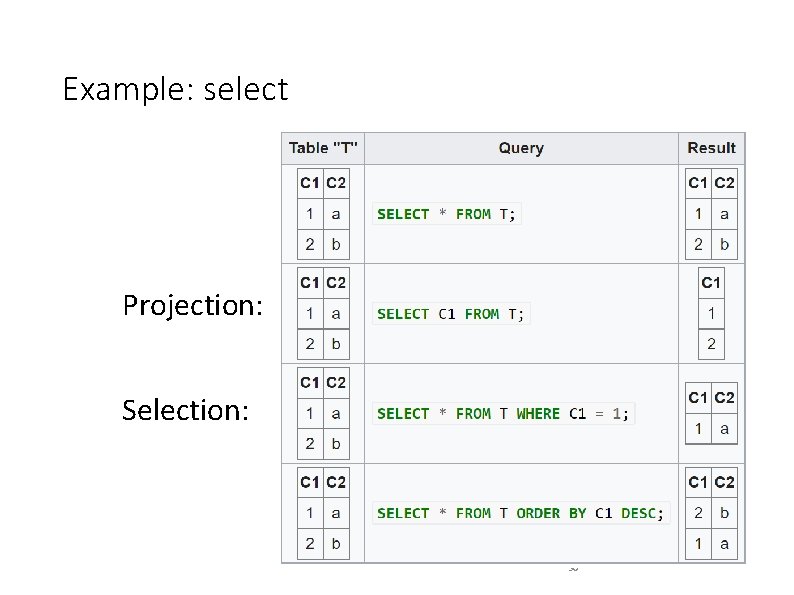Click the C1 C2 header of the first result table
This screenshot has width=794, height=595.
coord(711,183)
